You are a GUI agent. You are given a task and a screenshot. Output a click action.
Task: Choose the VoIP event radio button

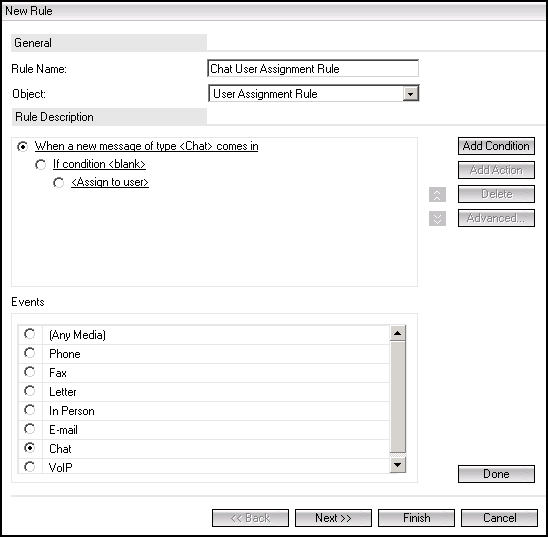tap(30, 467)
